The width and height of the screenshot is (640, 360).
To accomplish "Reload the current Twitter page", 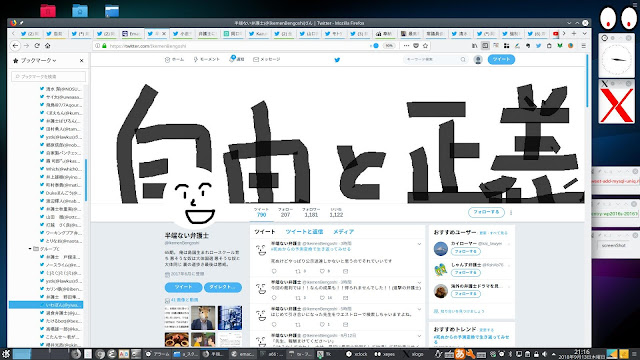I will coord(37,46).
